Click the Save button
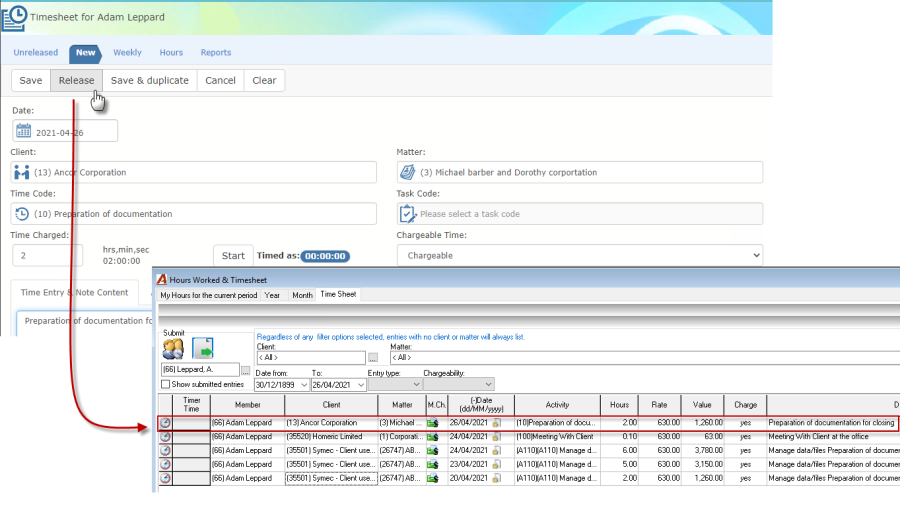The width and height of the screenshot is (900, 511). (x=31, y=80)
